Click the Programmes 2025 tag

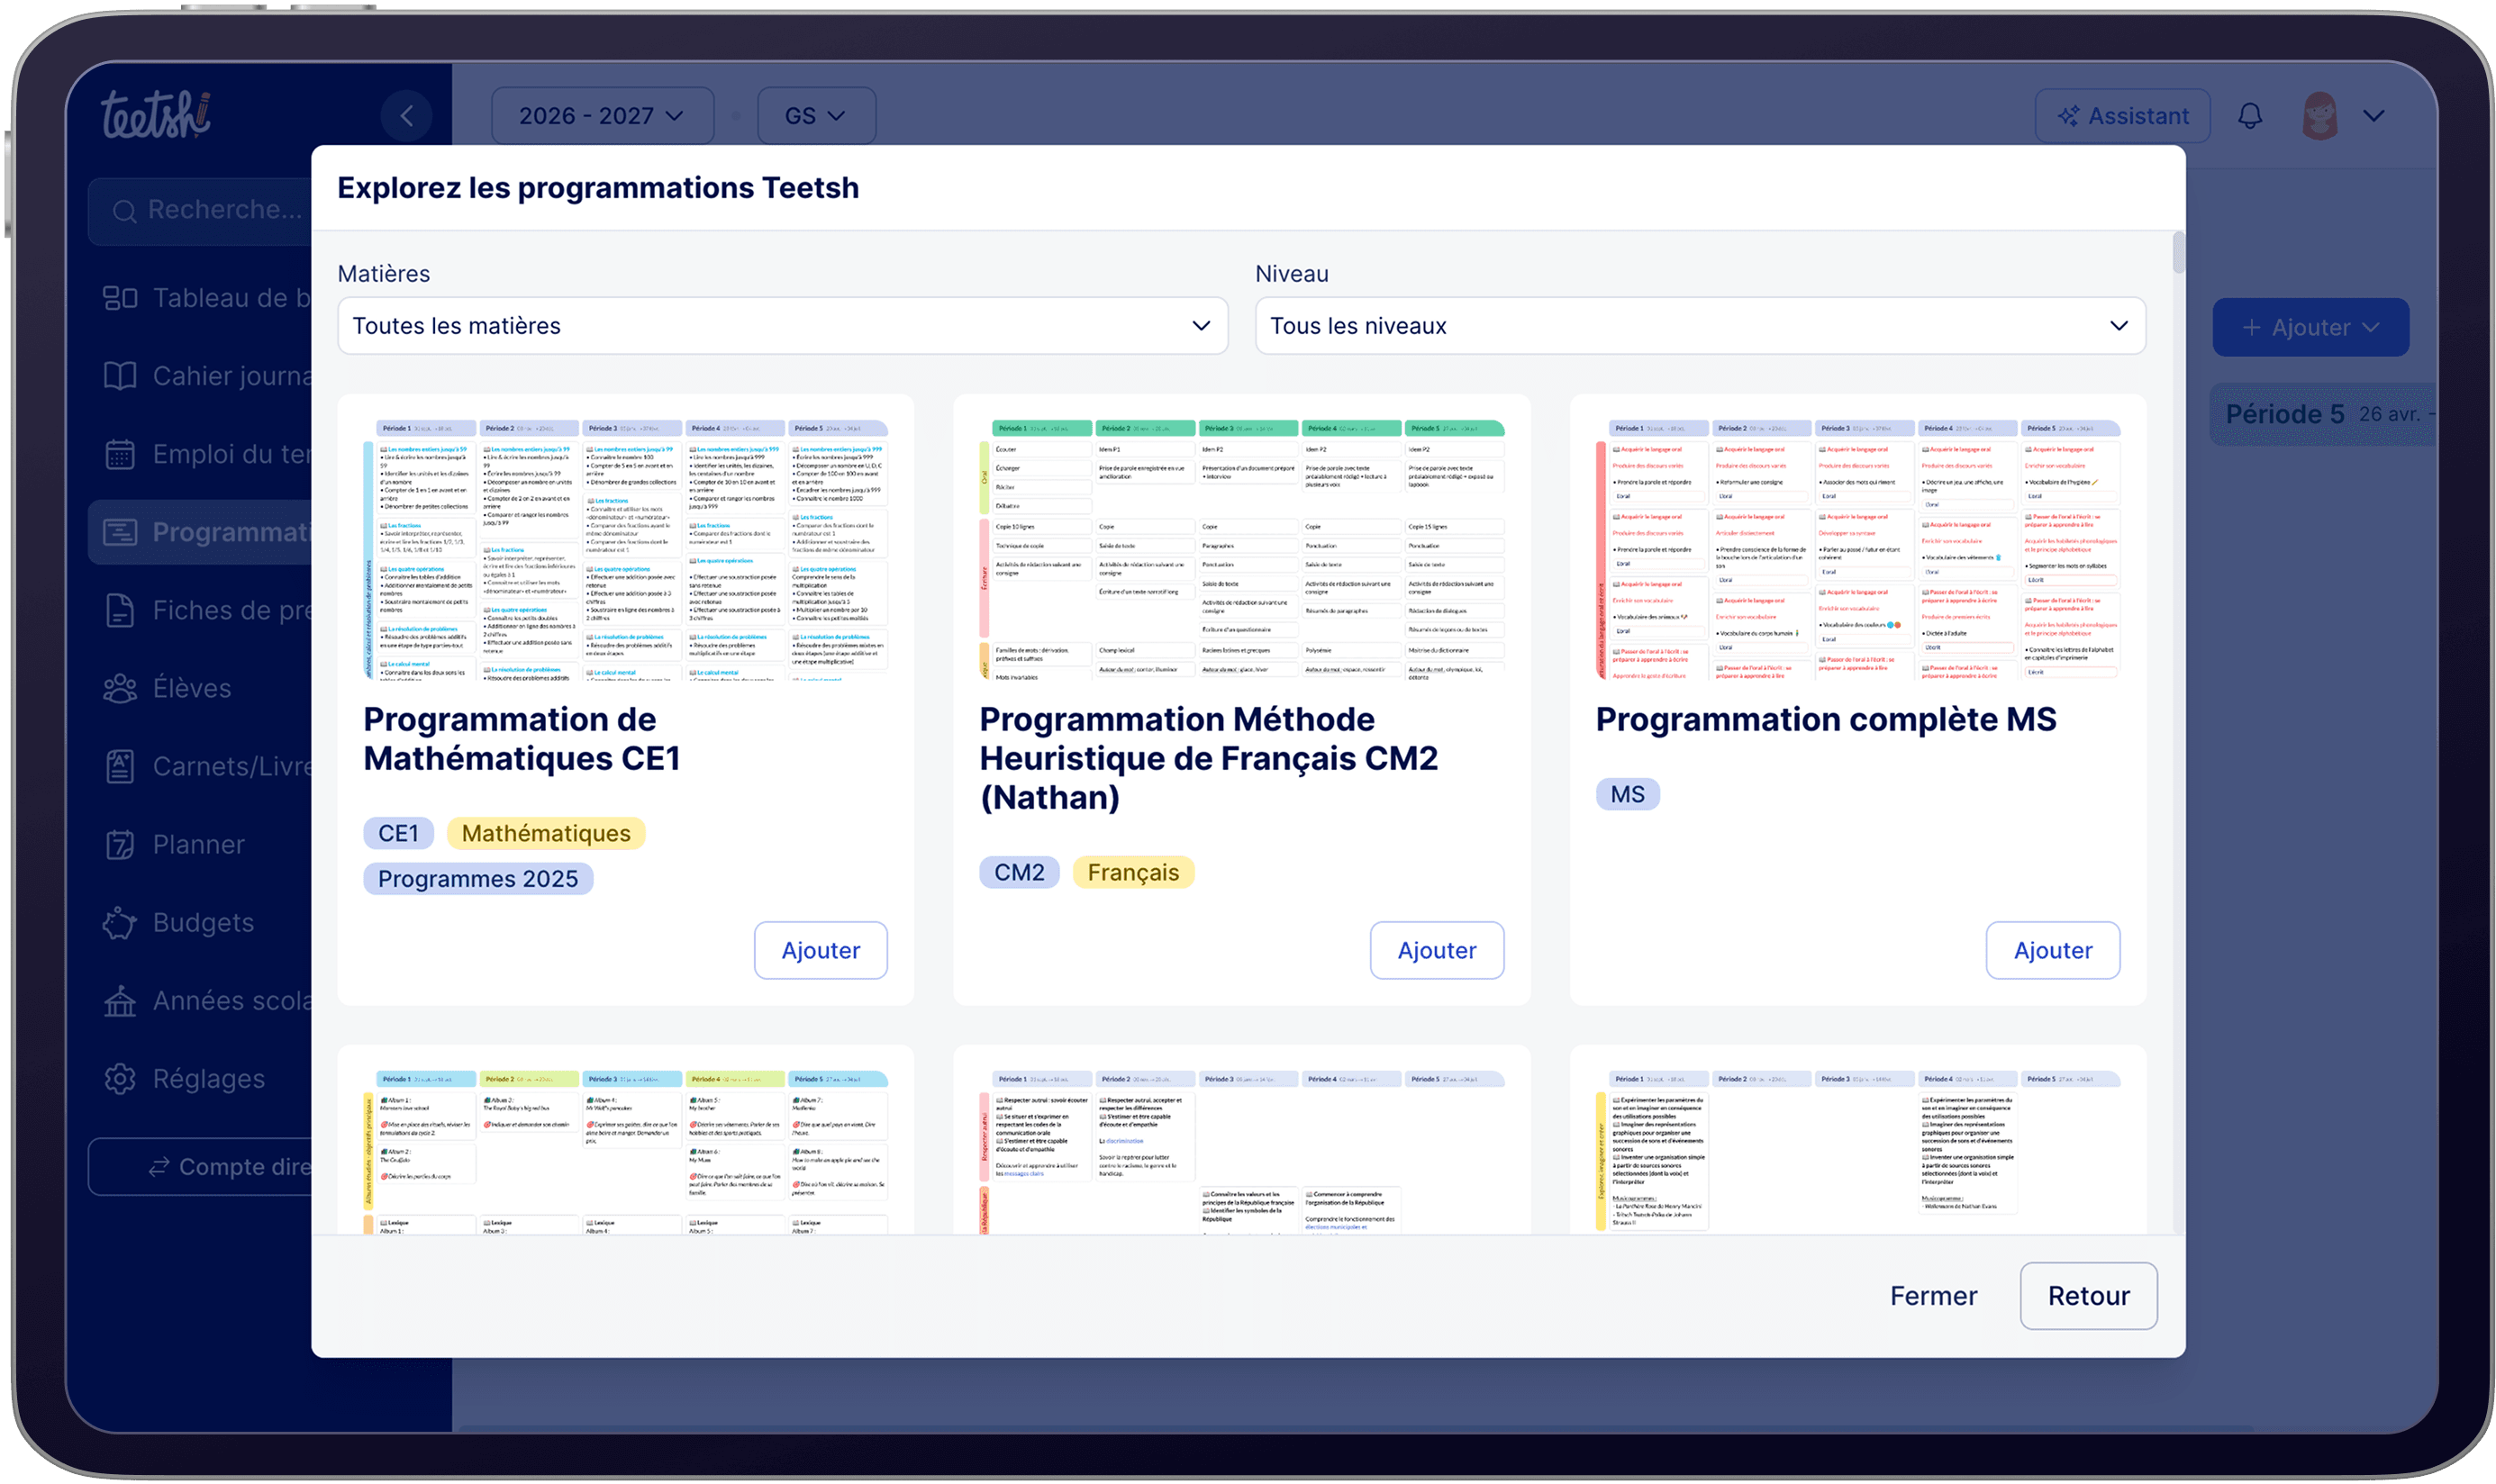[x=478, y=878]
